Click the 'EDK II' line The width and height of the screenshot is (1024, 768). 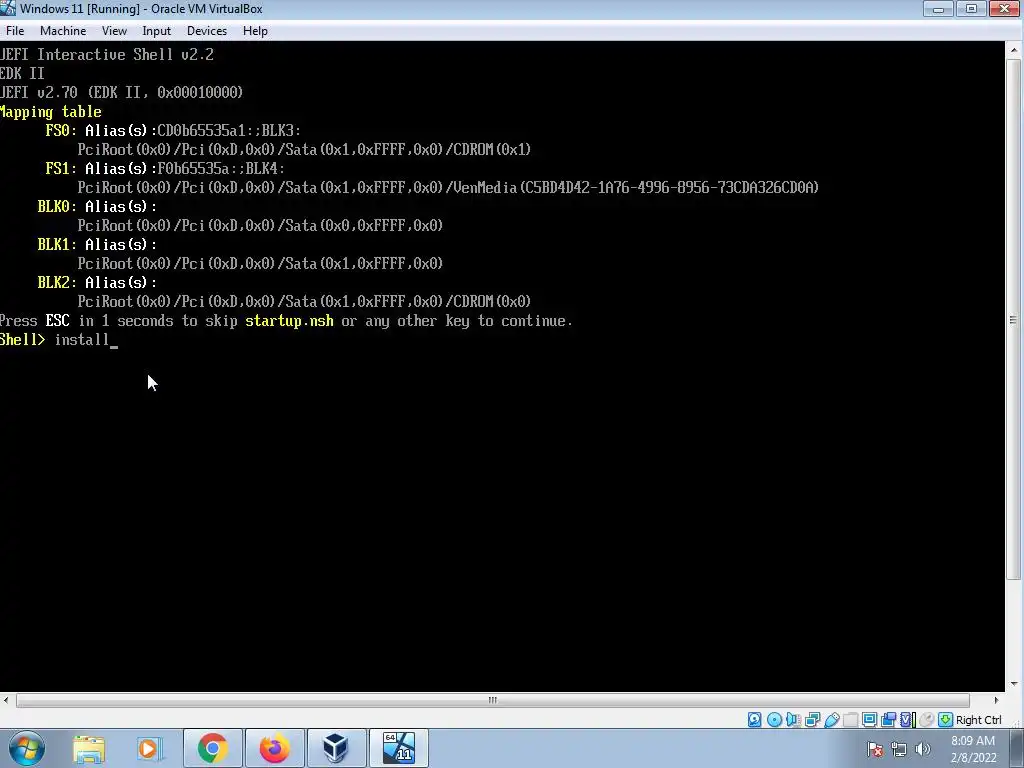point(22,73)
